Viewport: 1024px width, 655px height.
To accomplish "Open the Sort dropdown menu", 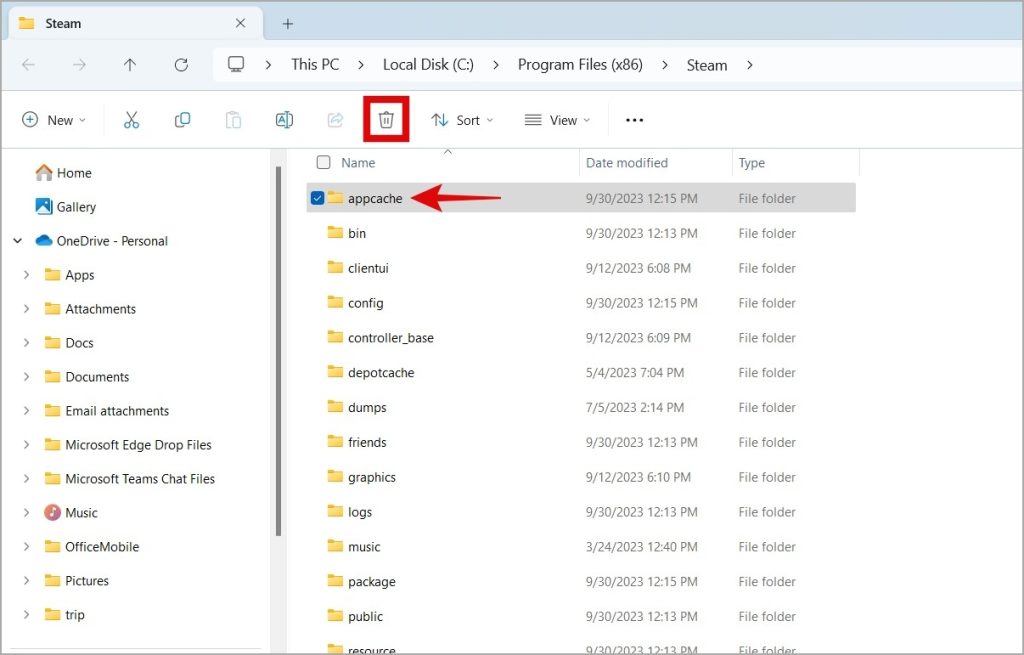I will 462,120.
